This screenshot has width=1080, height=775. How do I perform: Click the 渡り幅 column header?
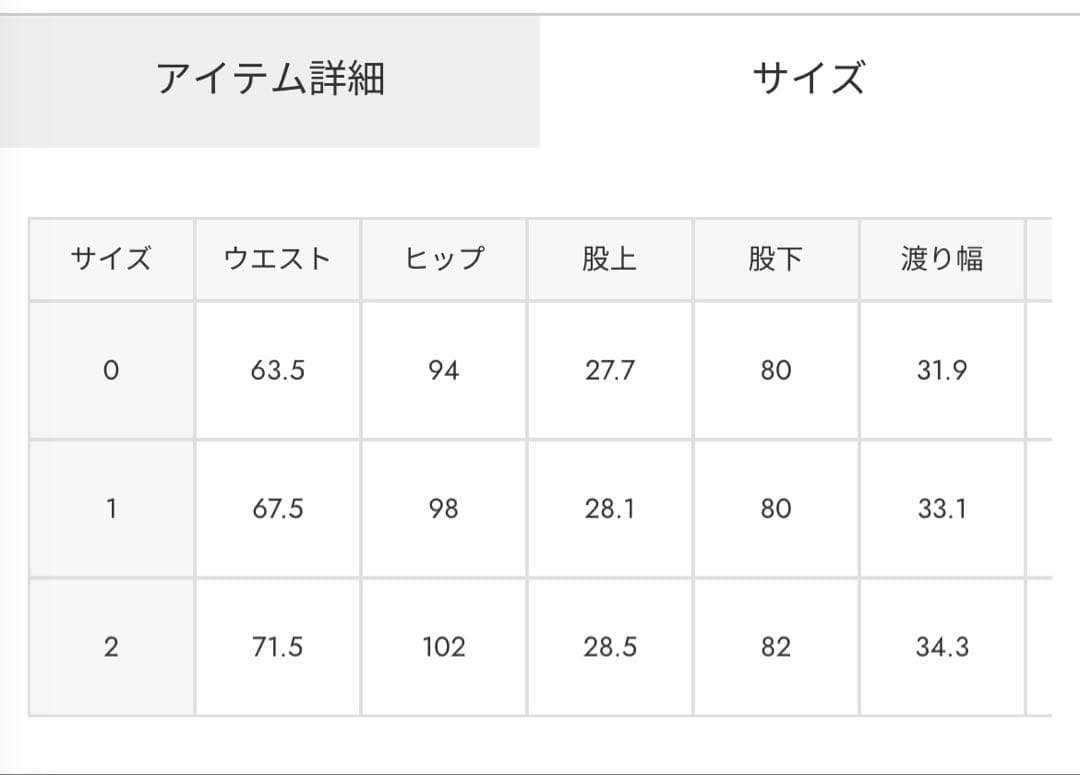[941, 260]
